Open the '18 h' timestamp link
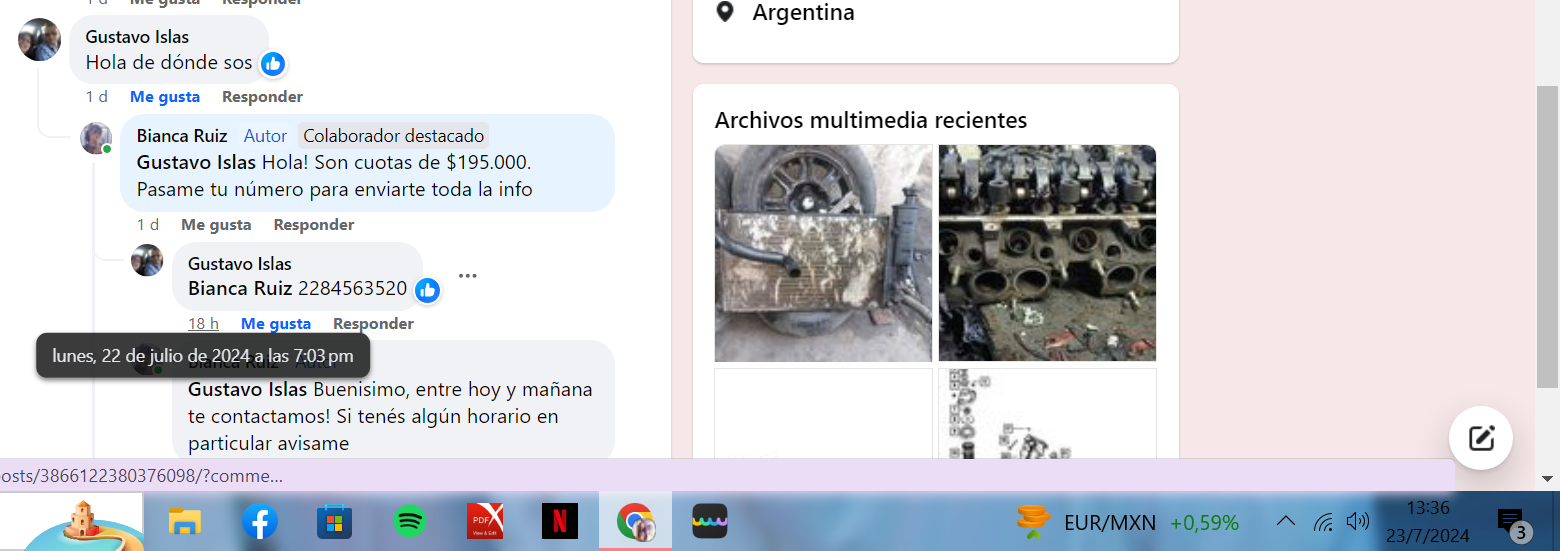Screen dimensions: 1560x551 203,324
